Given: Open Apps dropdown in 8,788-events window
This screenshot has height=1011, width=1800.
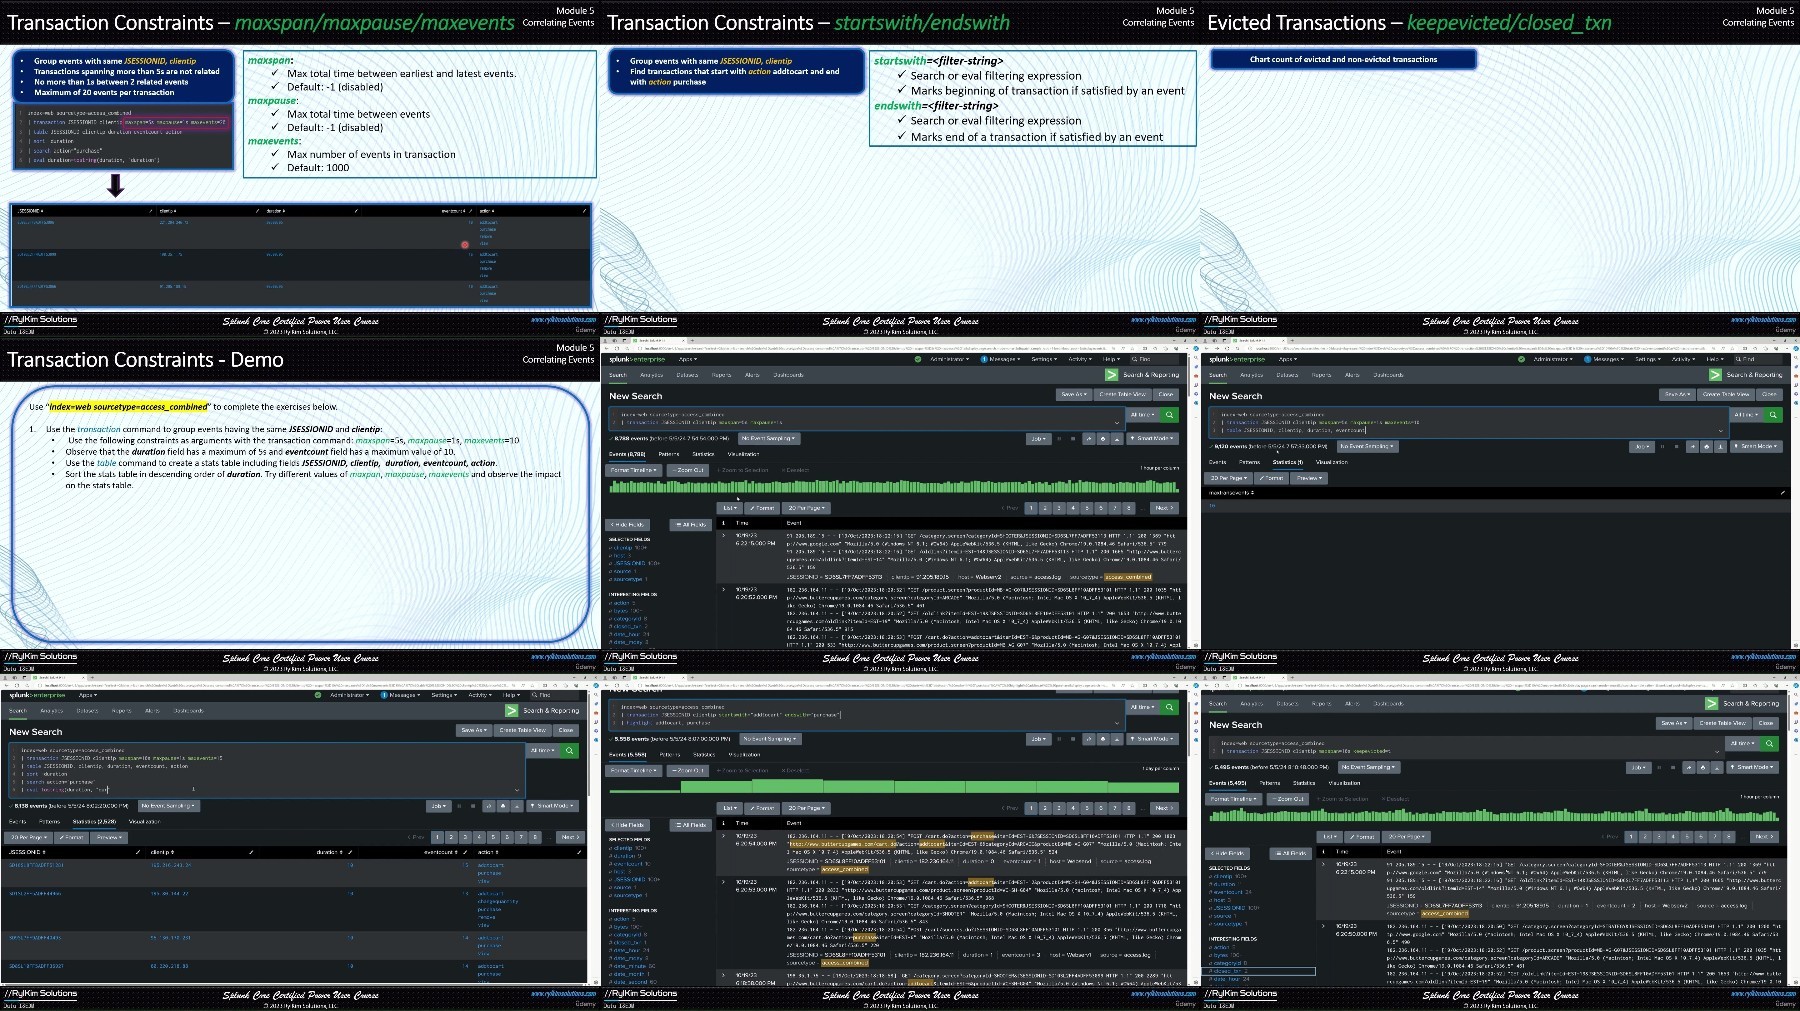Looking at the screenshot, I should pos(687,359).
